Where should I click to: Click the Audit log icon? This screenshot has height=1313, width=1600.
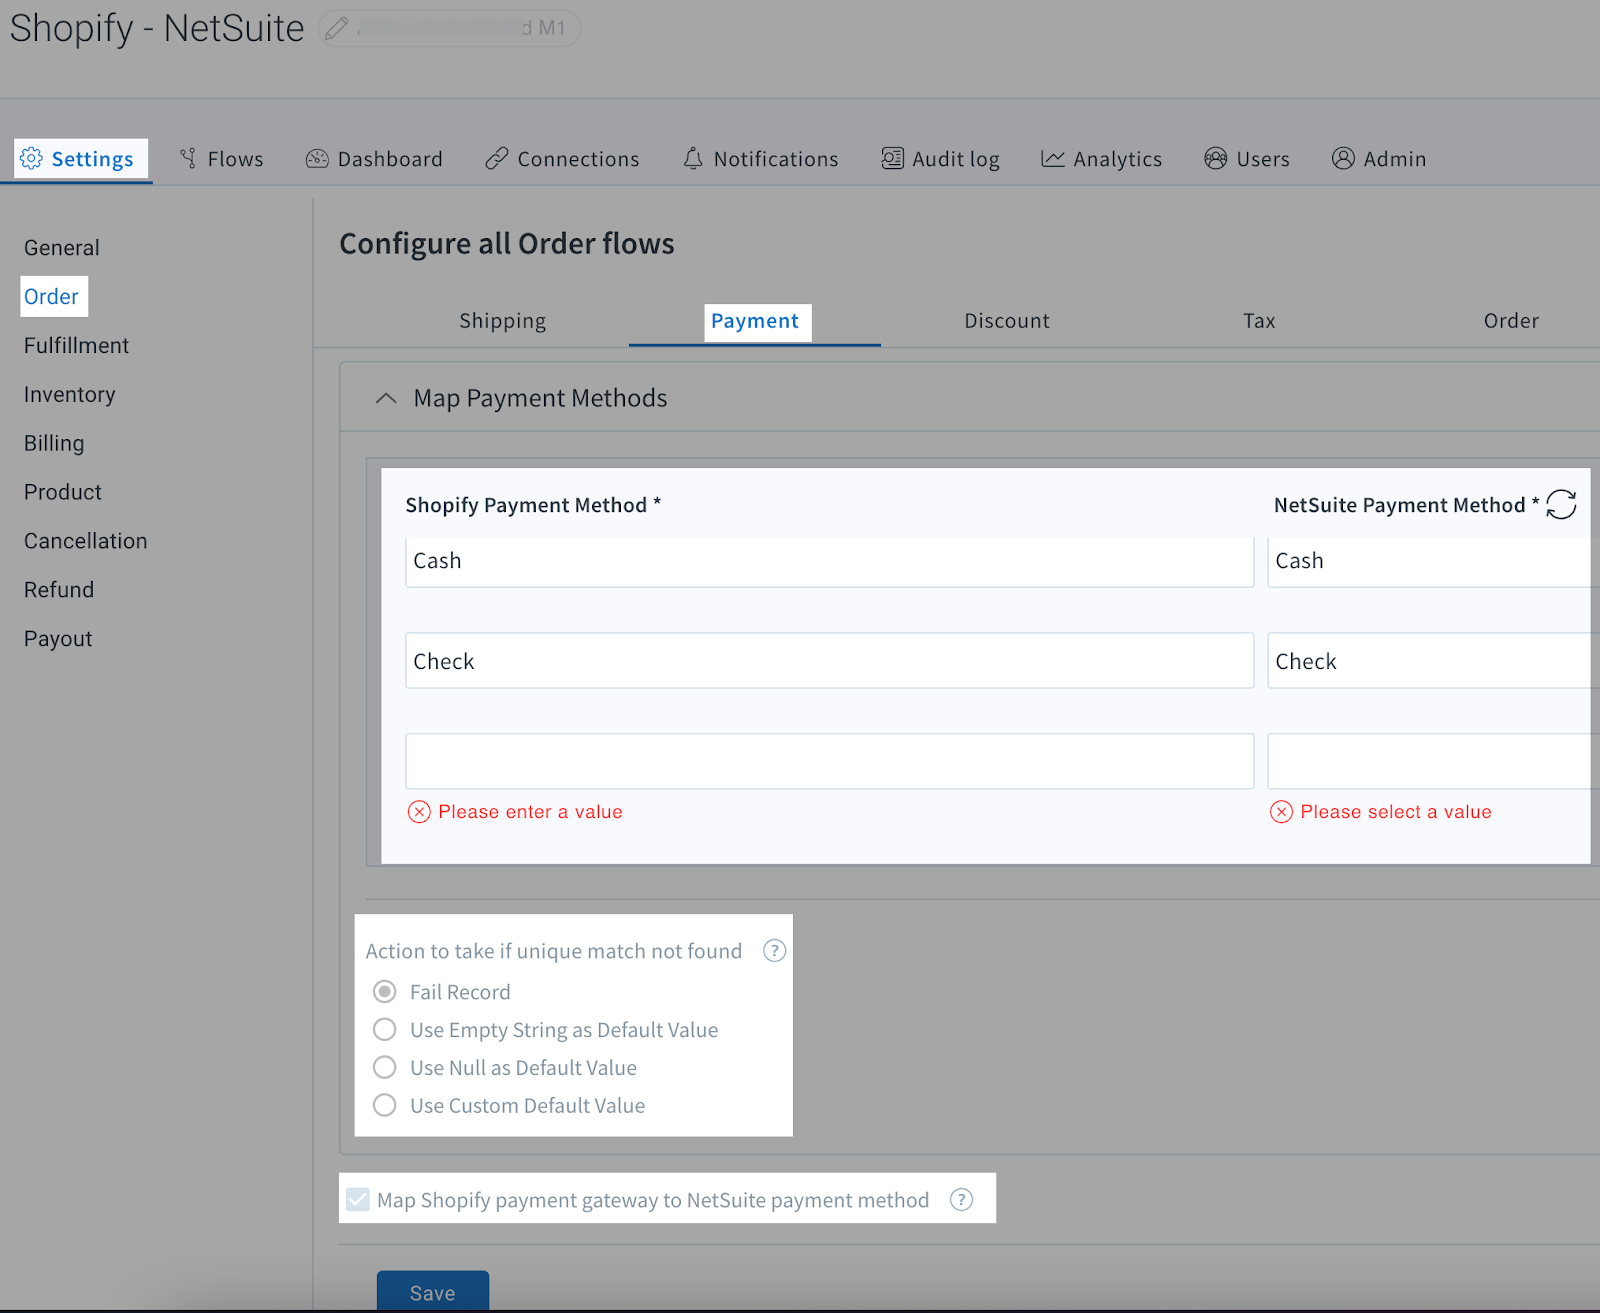tap(892, 159)
